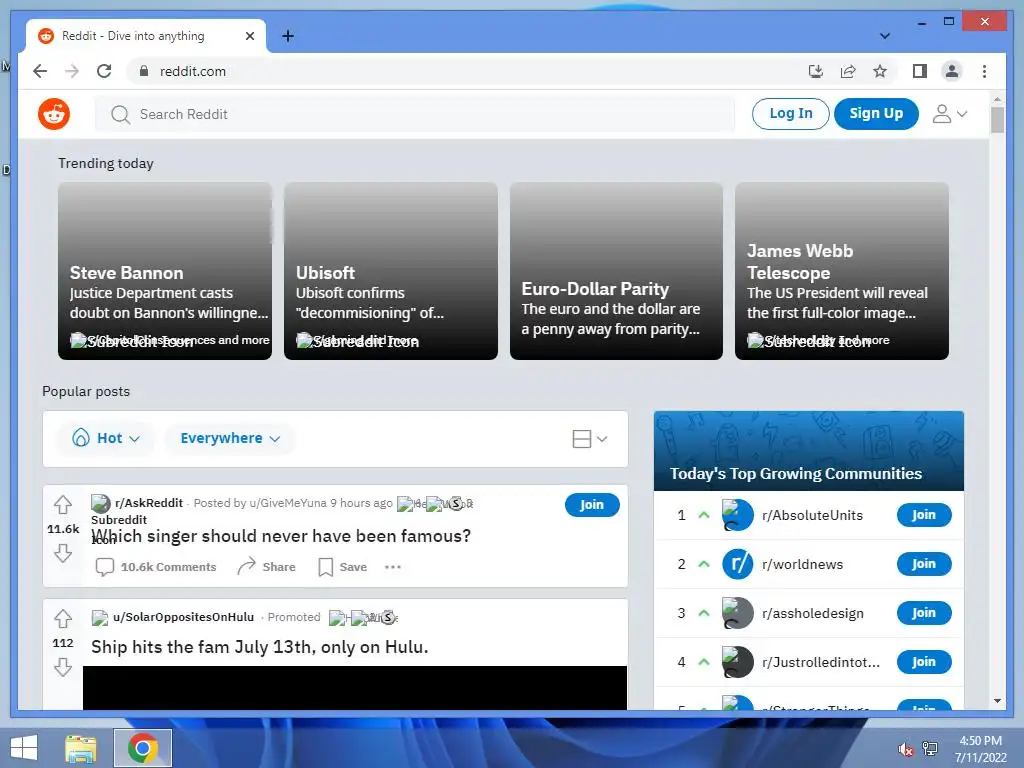The width and height of the screenshot is (1024, 768).
Task: Join r/AskReddit from the post
Action: (x=592, y=505)
